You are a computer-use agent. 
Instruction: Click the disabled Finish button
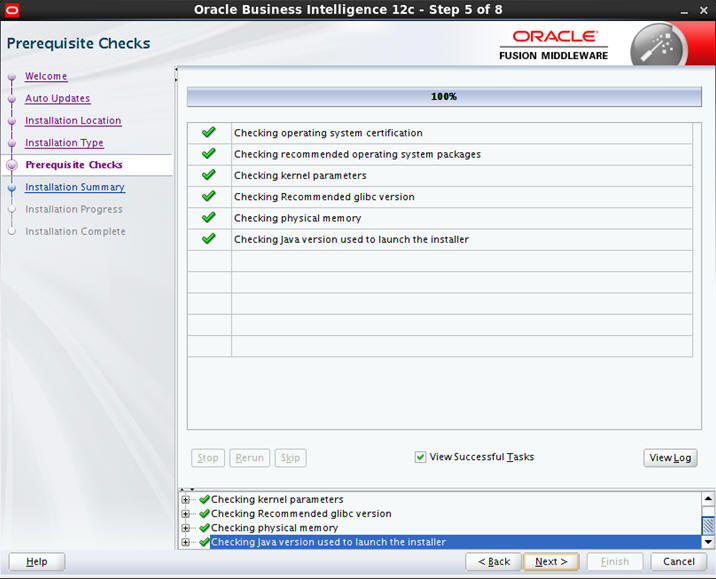pos(615,562)
